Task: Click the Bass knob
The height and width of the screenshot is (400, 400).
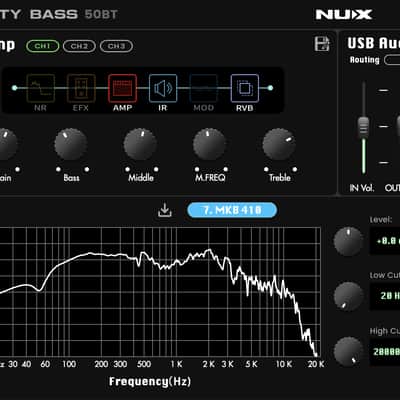Action: [x=71, y=144]
